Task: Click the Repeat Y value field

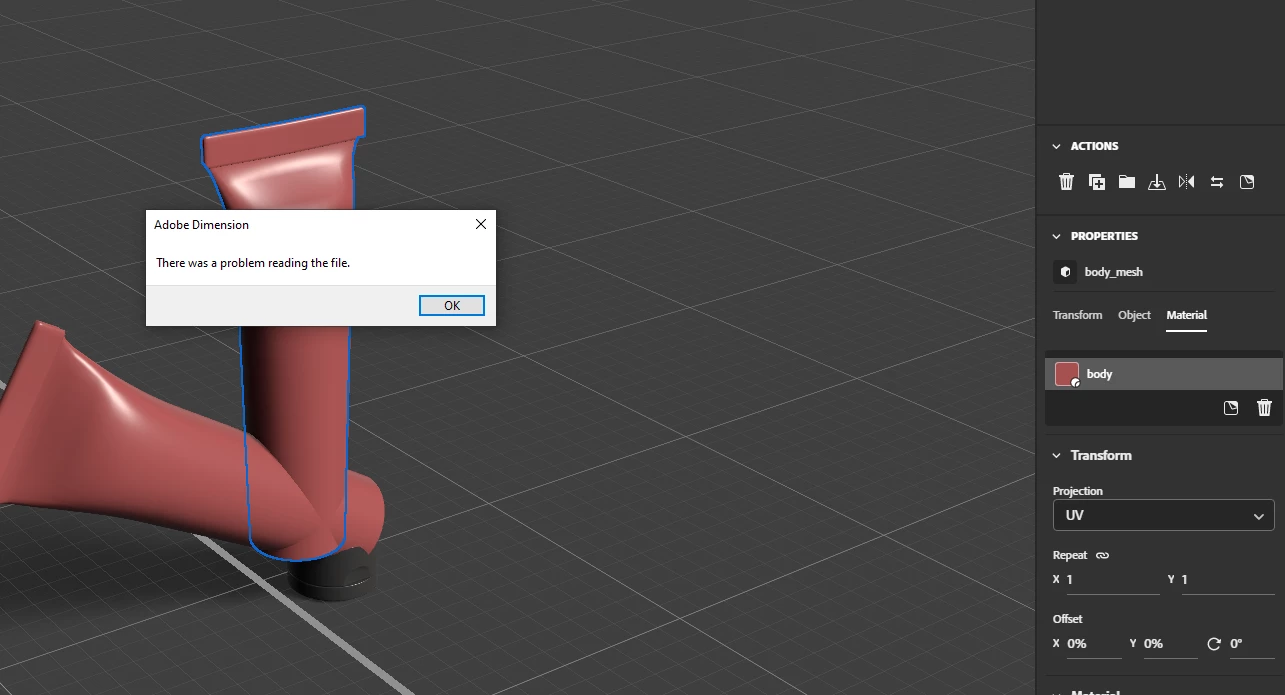Action: coord(1228,580)
